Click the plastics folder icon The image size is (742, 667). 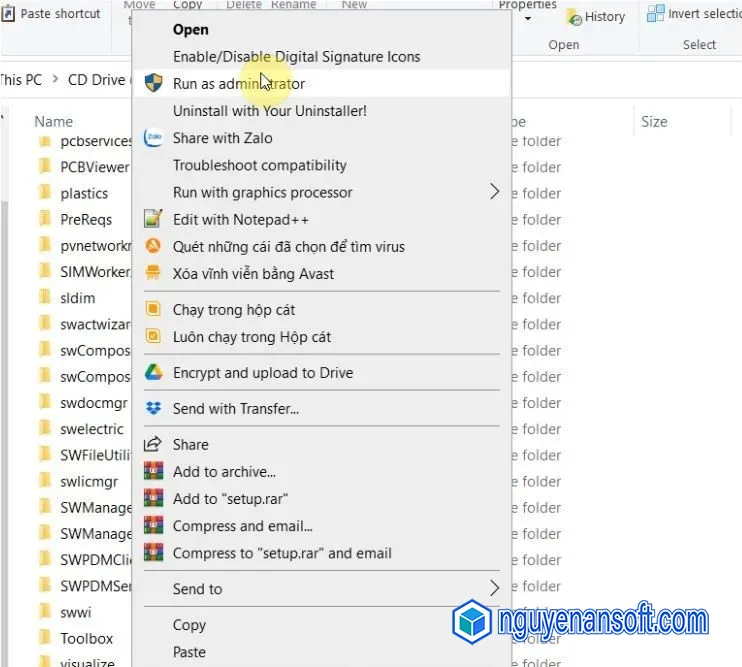point(44,193)
